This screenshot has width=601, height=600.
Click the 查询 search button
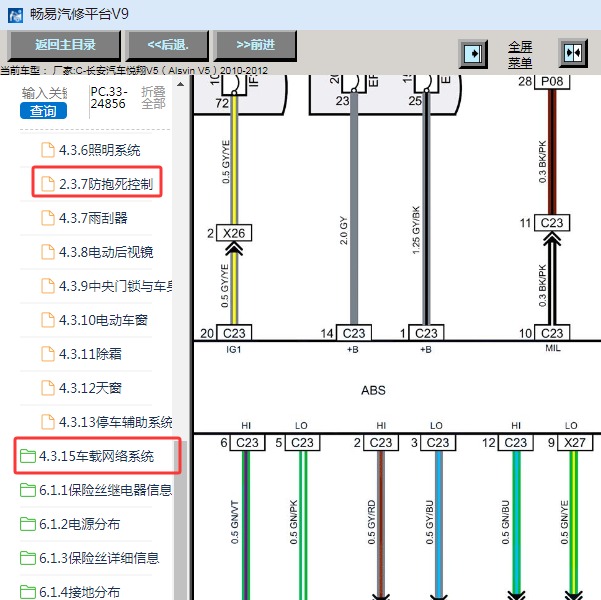(43, 111)
